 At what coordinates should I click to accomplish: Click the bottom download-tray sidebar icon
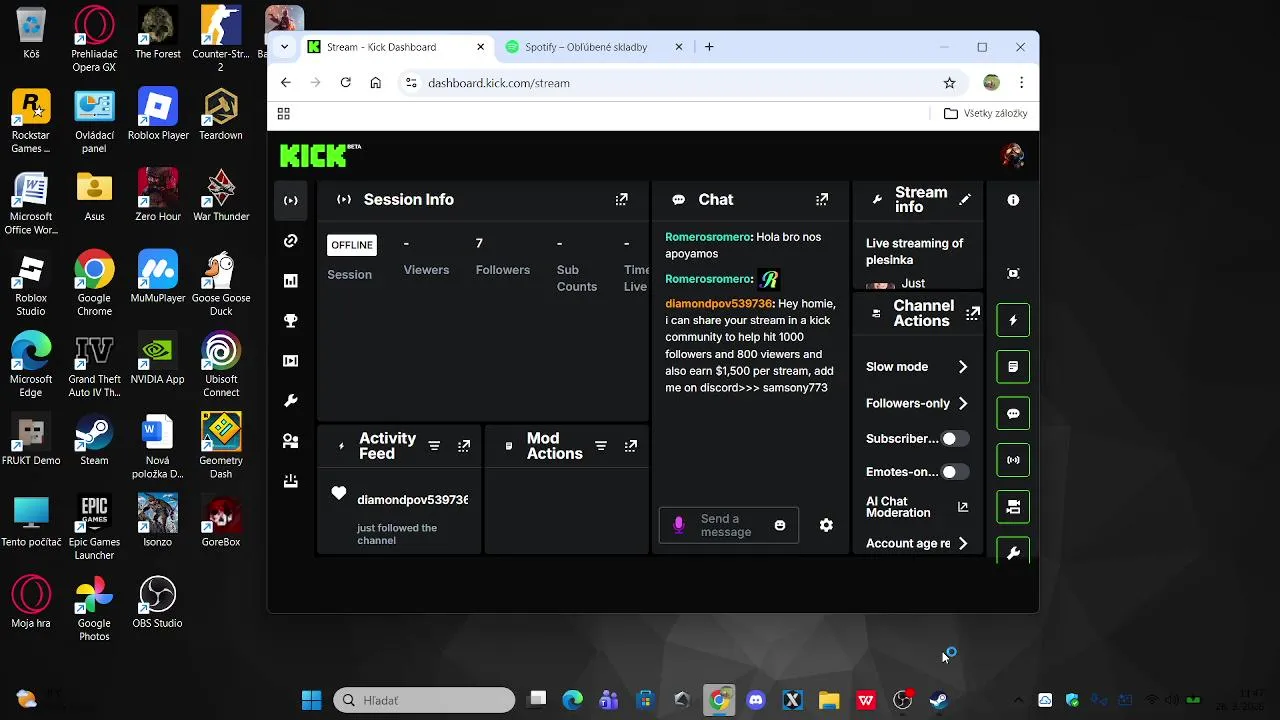pos(291,481)
